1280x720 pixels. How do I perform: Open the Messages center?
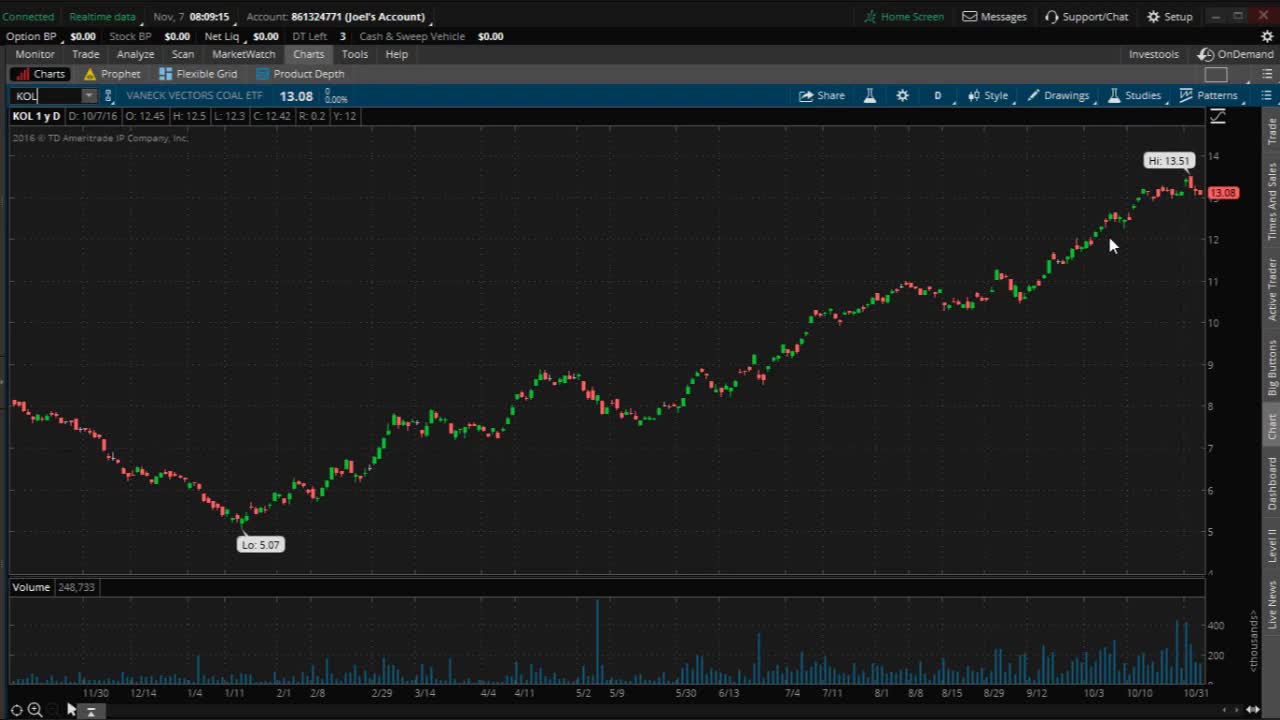994,17
